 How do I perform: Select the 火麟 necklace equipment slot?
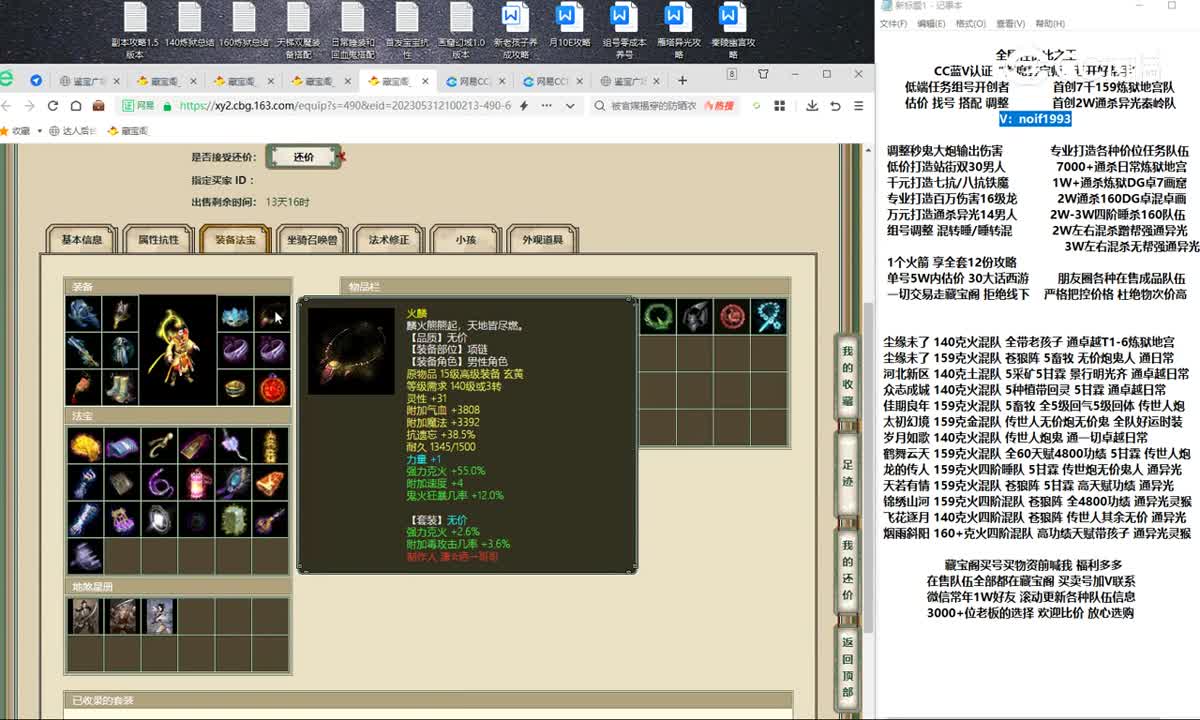[272, 313]
